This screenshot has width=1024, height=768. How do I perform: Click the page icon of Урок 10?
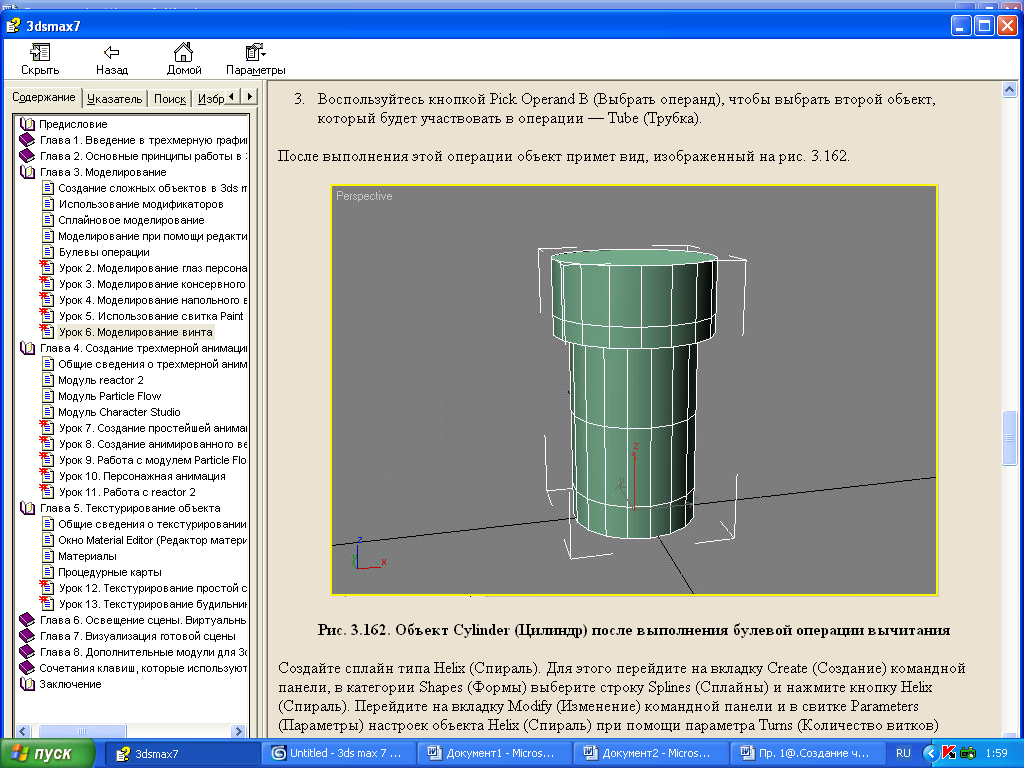(x=47, y=476)
